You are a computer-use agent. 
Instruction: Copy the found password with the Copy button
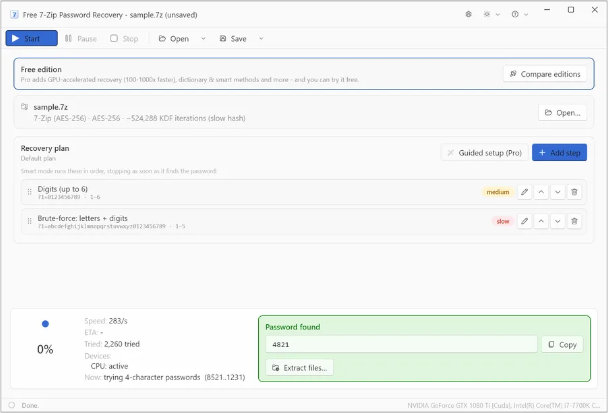pyautogui.click(x=562, y=344)
